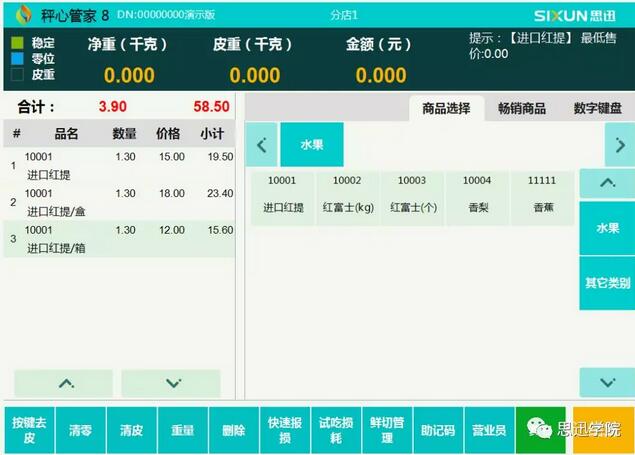Click the green stable indicator square
The width and height of the screenshot is (635, 455).
click(x=16, y=43)
